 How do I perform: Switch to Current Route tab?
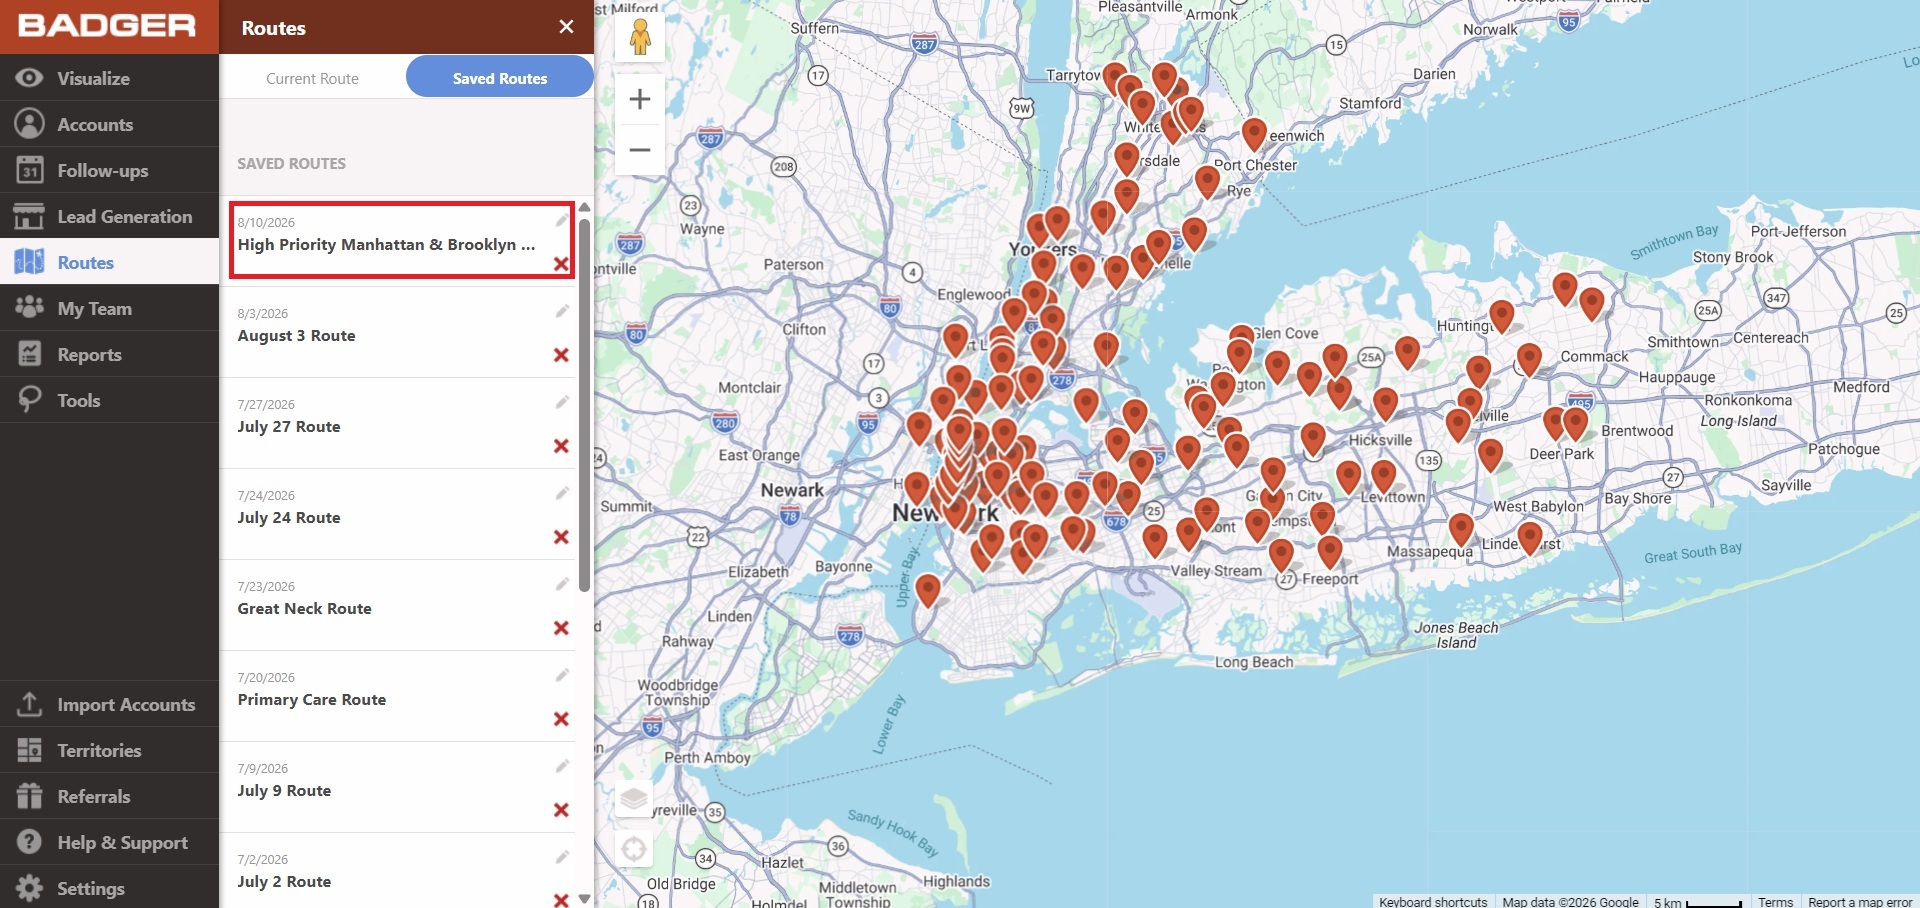(312, 78)
